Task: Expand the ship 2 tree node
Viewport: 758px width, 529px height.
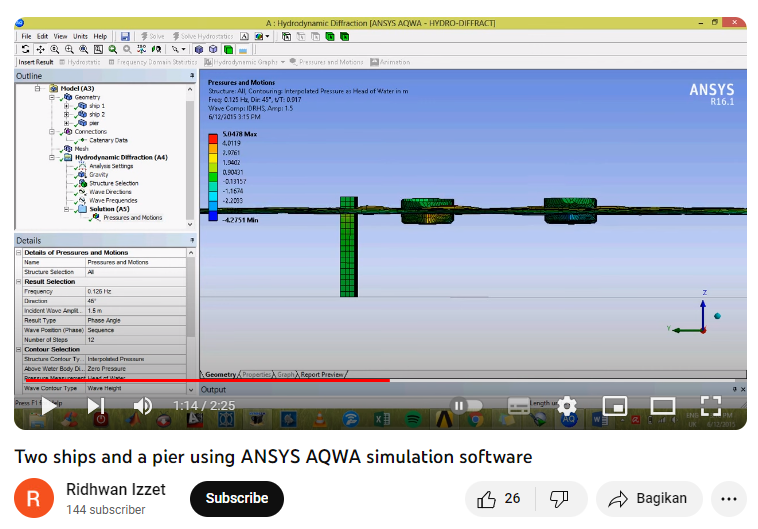Action: coord(67,114)
